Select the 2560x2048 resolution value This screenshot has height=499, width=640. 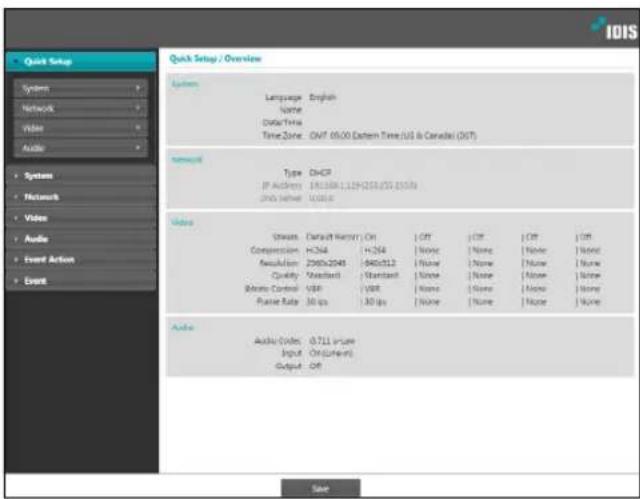click(326, 263)
